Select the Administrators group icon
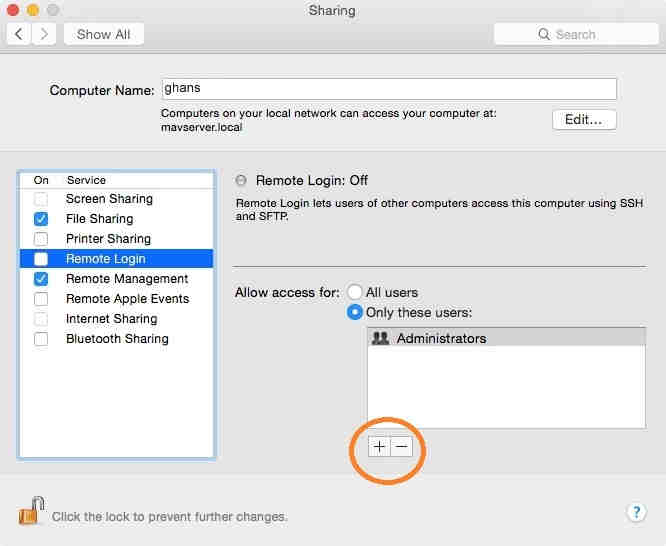 [380, 338]
